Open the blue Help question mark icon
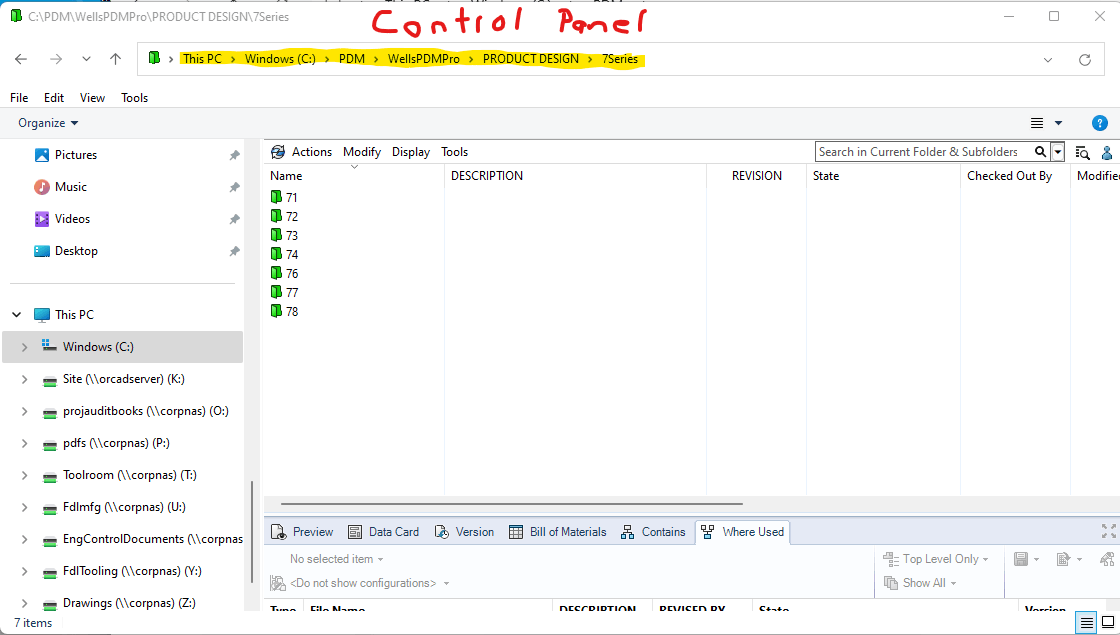1120x635 pixels. coord(1100,122)
